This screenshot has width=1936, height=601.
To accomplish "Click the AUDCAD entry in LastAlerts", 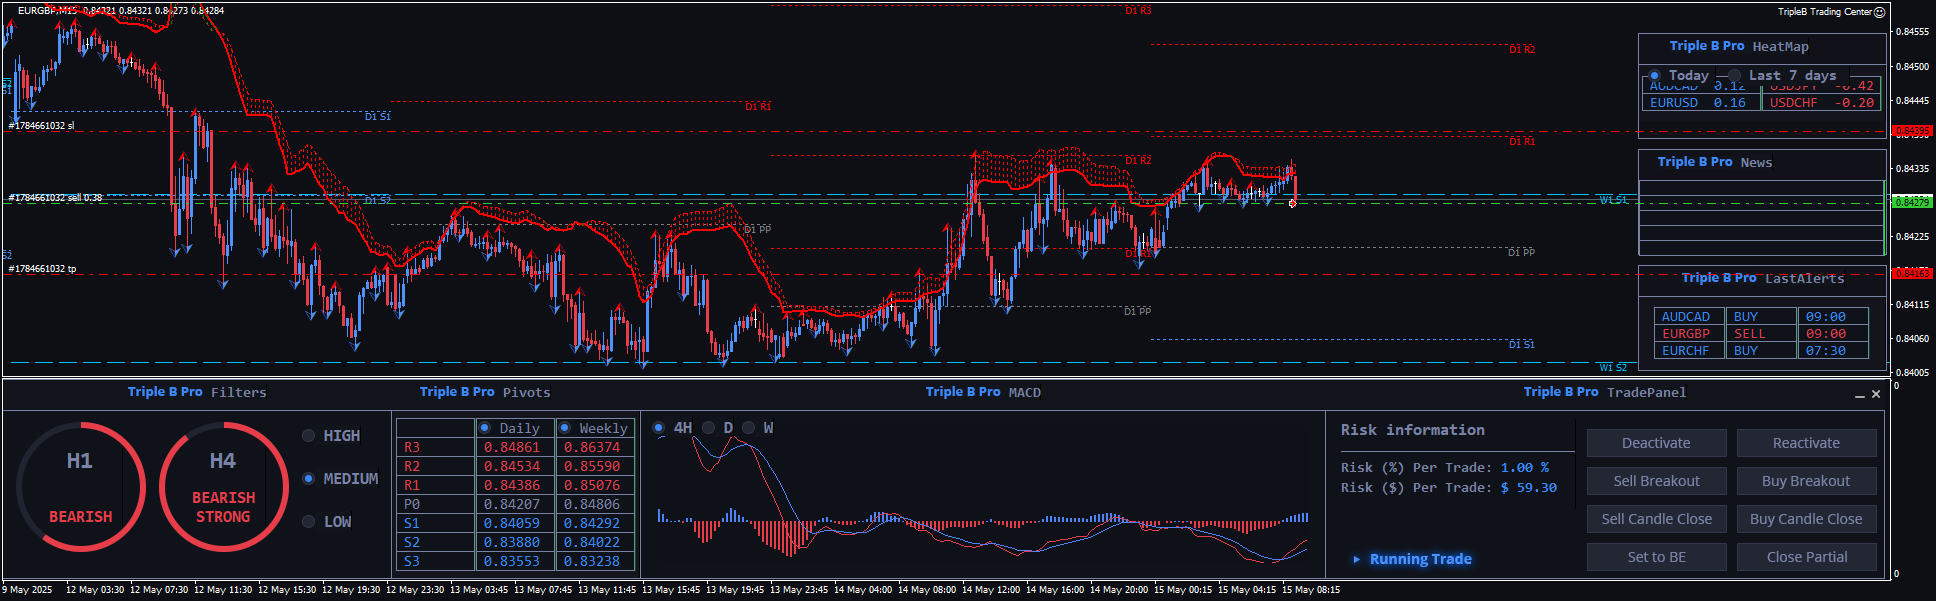I will point(1686,317).
